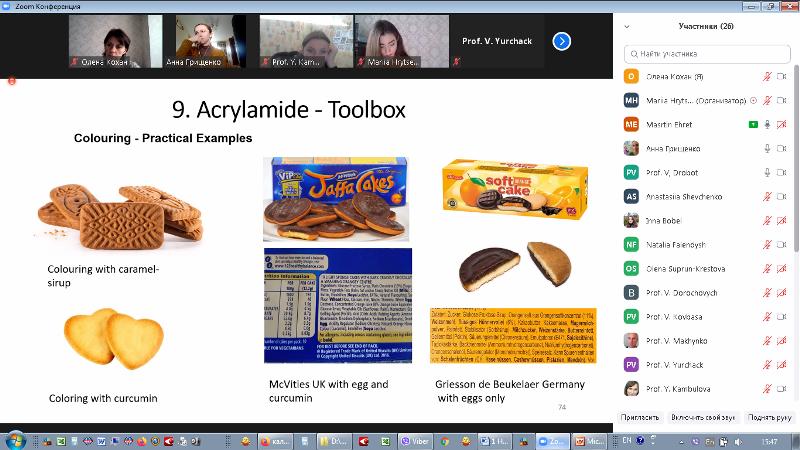800x450 pixels.
Task: Click the muted mic icon for Natalia Falendysh
Action: coord(767,244)
